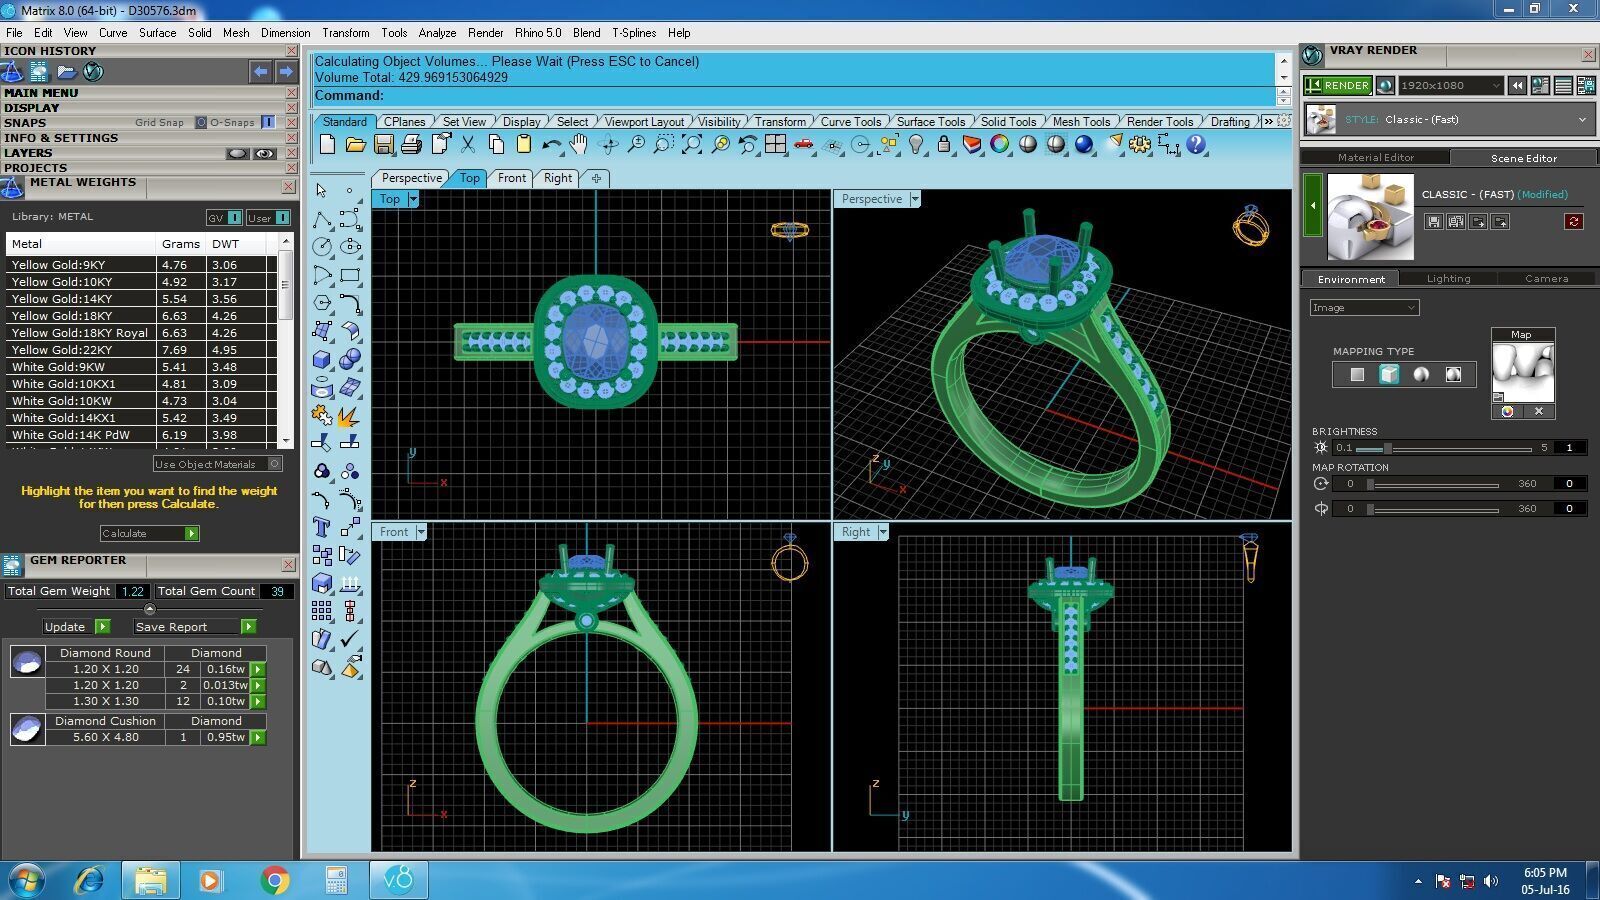Screen dimensions: 1600x900
Task: Select the flat square mapping type
Action: tap(1357, 374)
